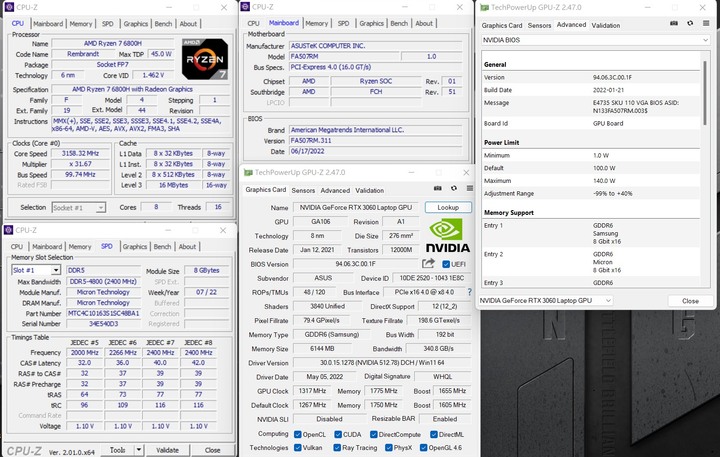Toggle the Vulkan checkbox
Viewport: 720px width, 457px height.
point(298,447)
